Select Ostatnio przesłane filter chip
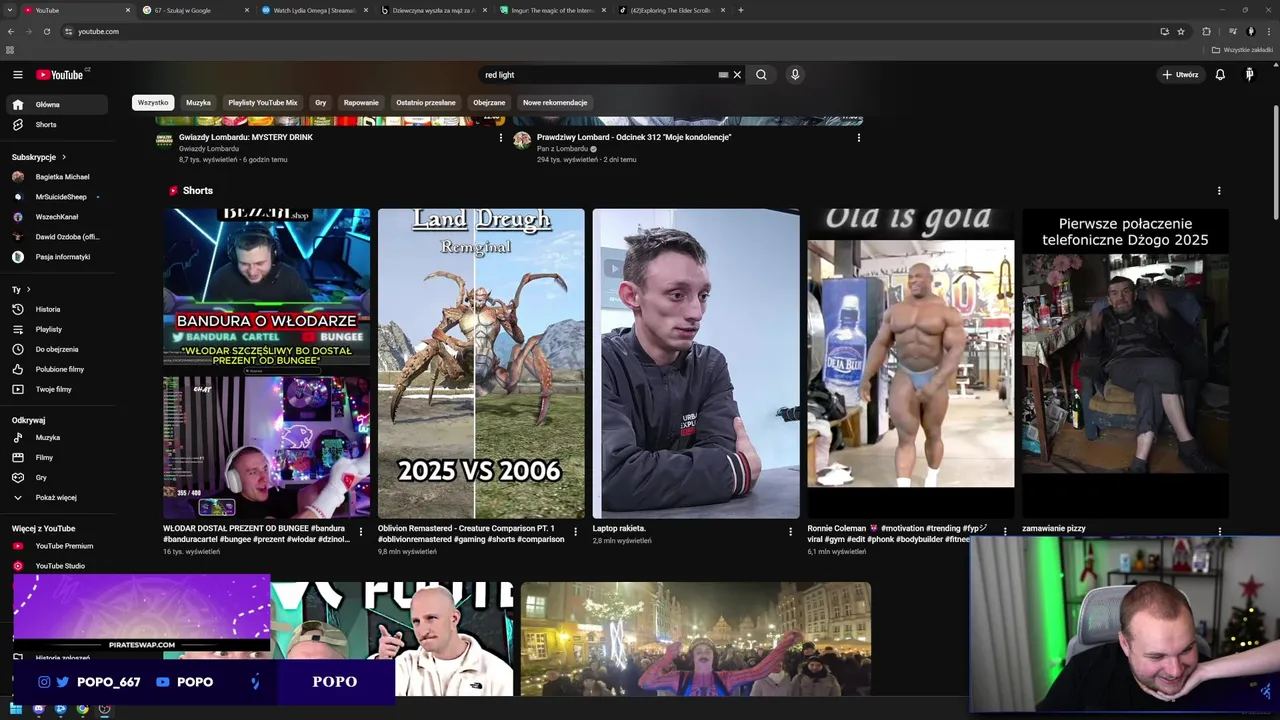 [x=426, y=102]
